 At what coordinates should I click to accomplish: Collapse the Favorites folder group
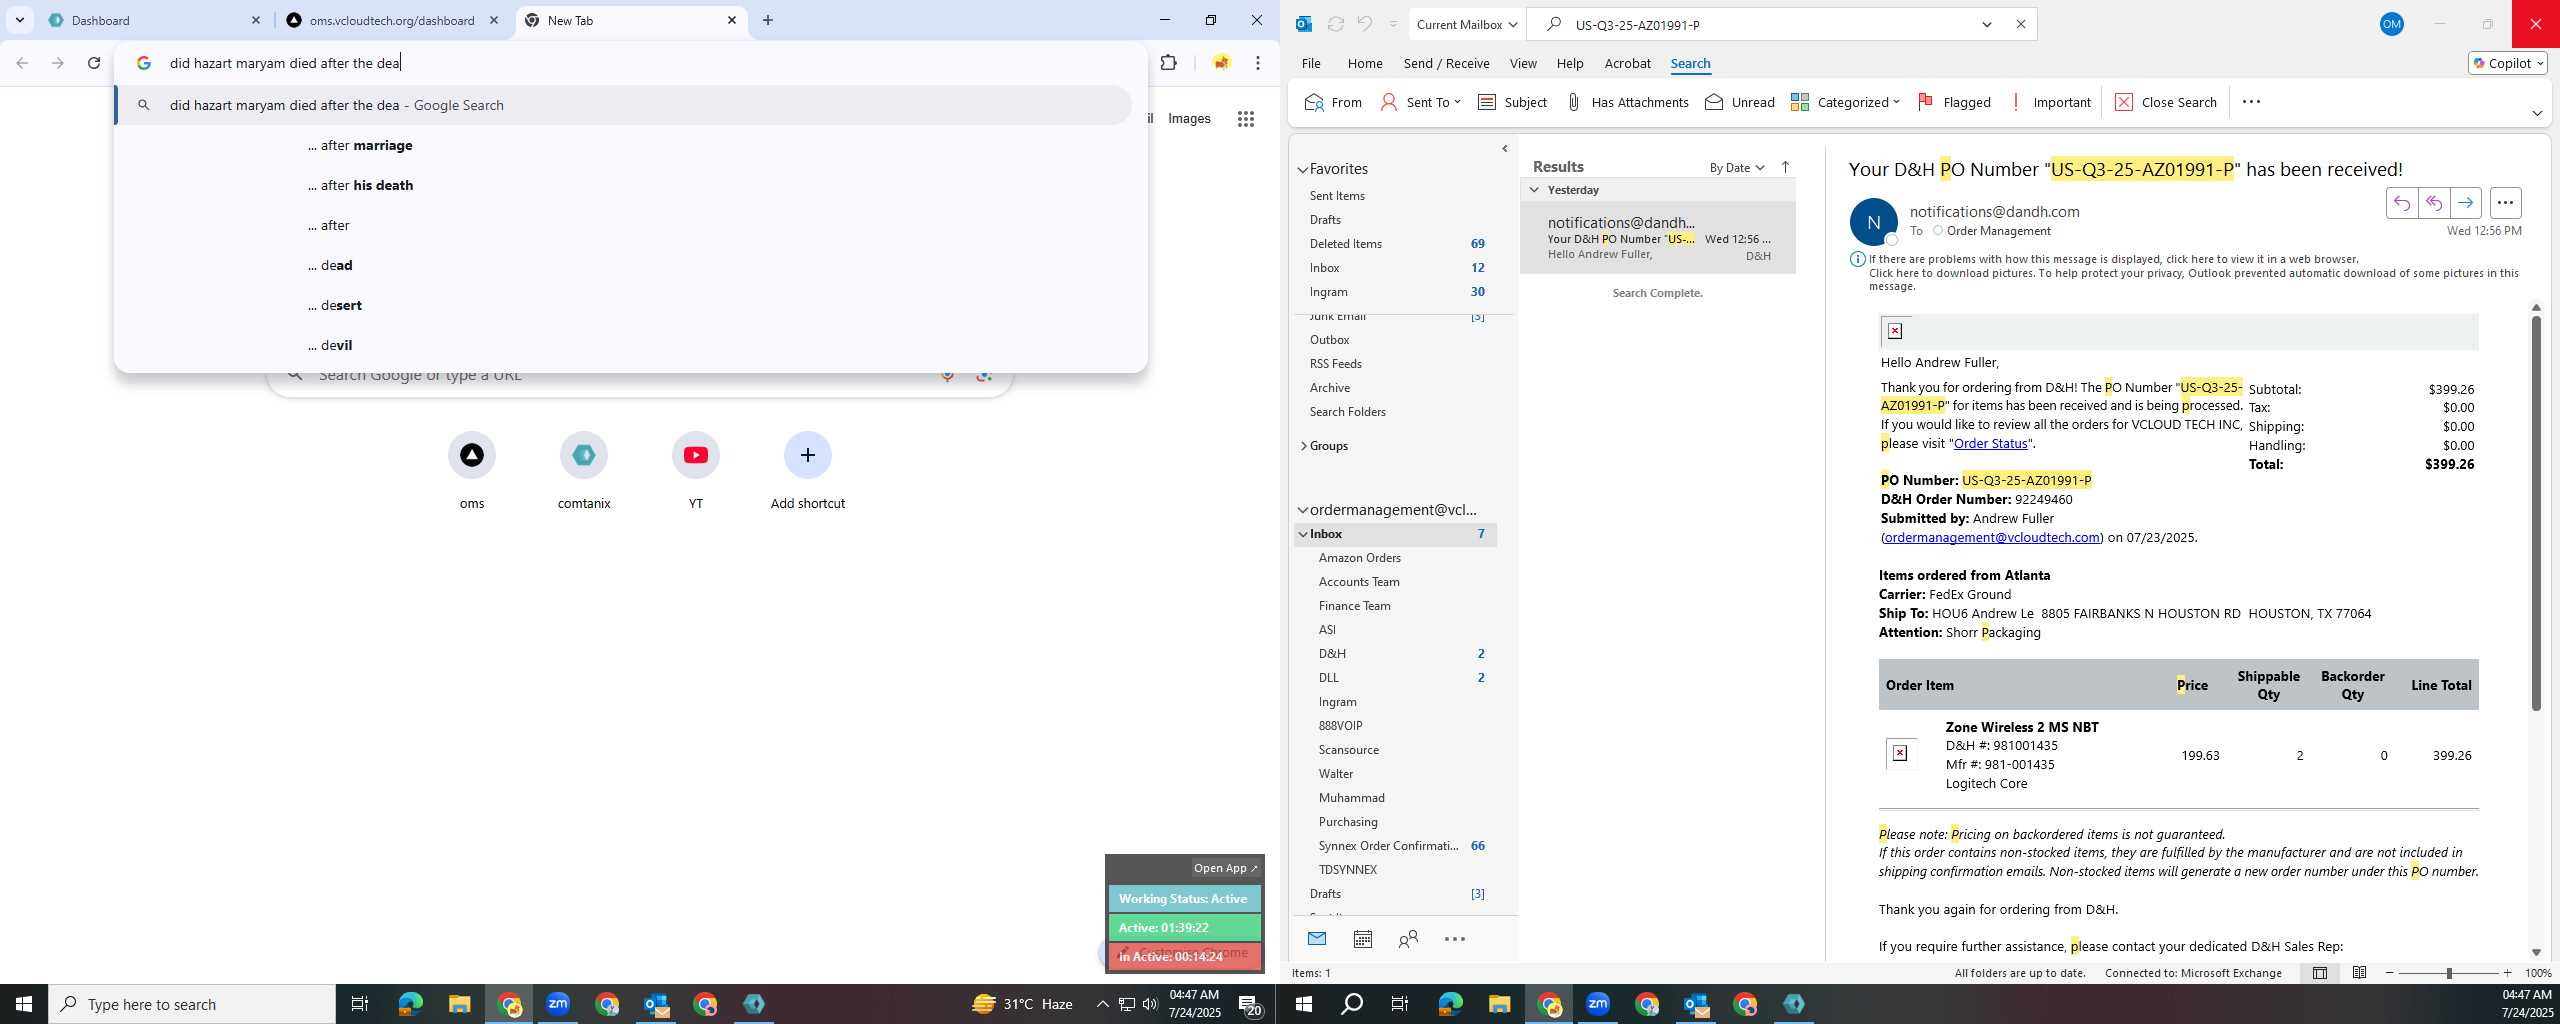point(1302,170)
